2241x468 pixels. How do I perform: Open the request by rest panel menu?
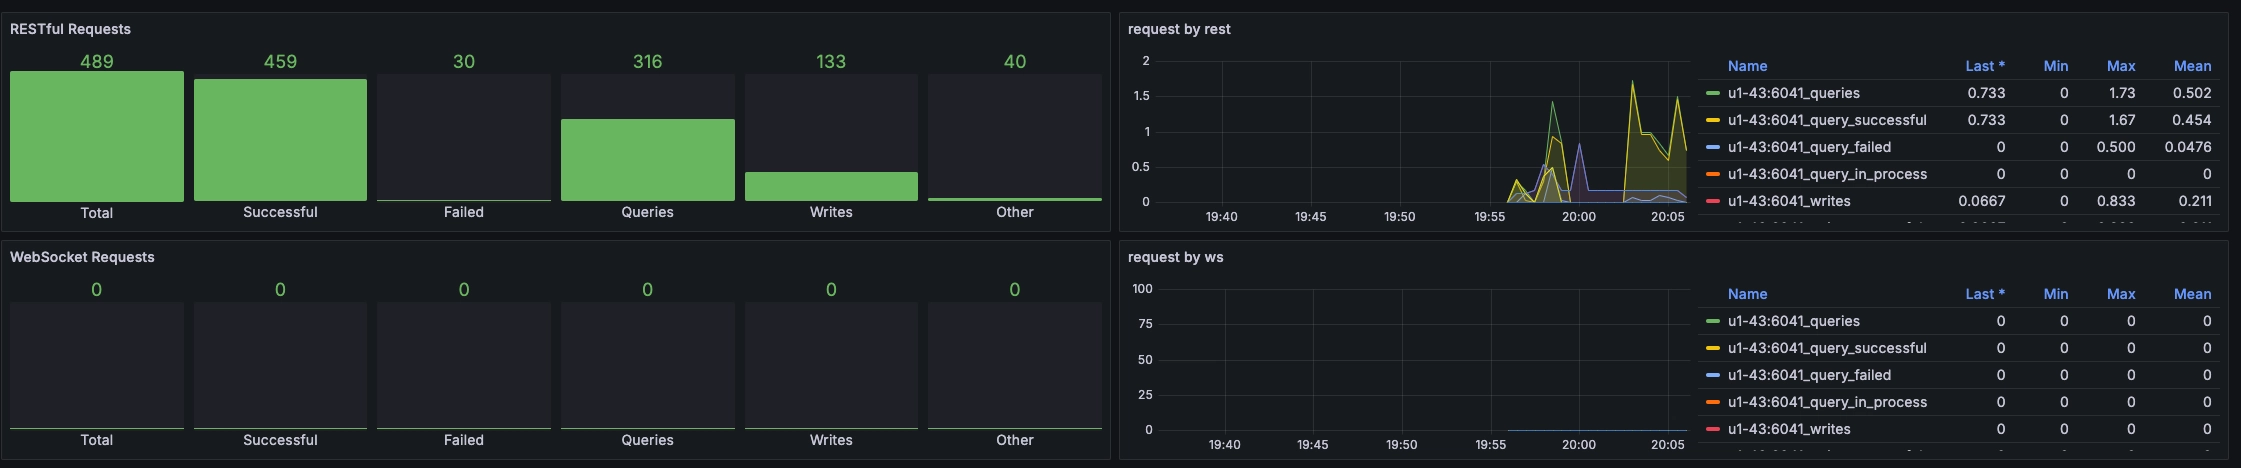click(x=1178, y=29)
